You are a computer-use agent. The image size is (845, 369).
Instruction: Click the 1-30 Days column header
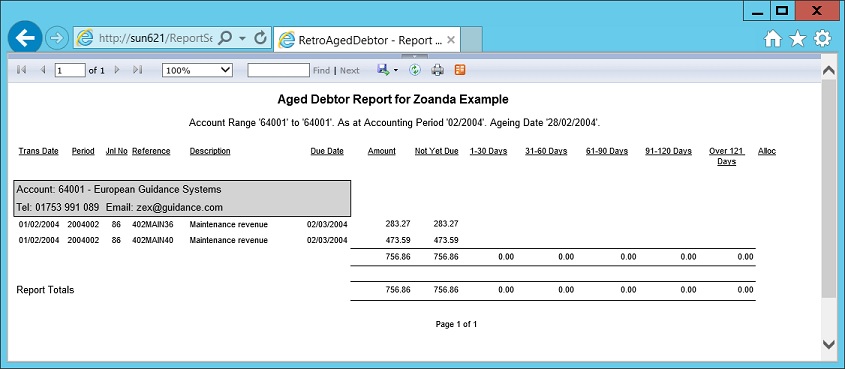(488, 151)
